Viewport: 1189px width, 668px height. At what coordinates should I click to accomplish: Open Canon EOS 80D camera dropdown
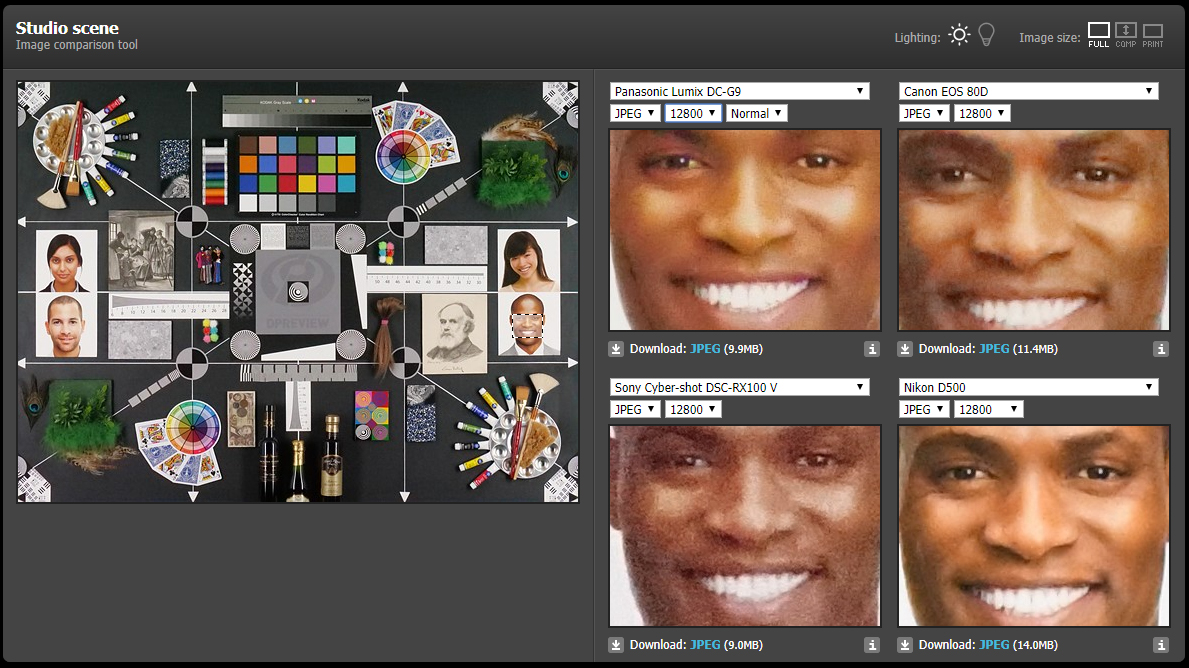[x=1028, y=91]
